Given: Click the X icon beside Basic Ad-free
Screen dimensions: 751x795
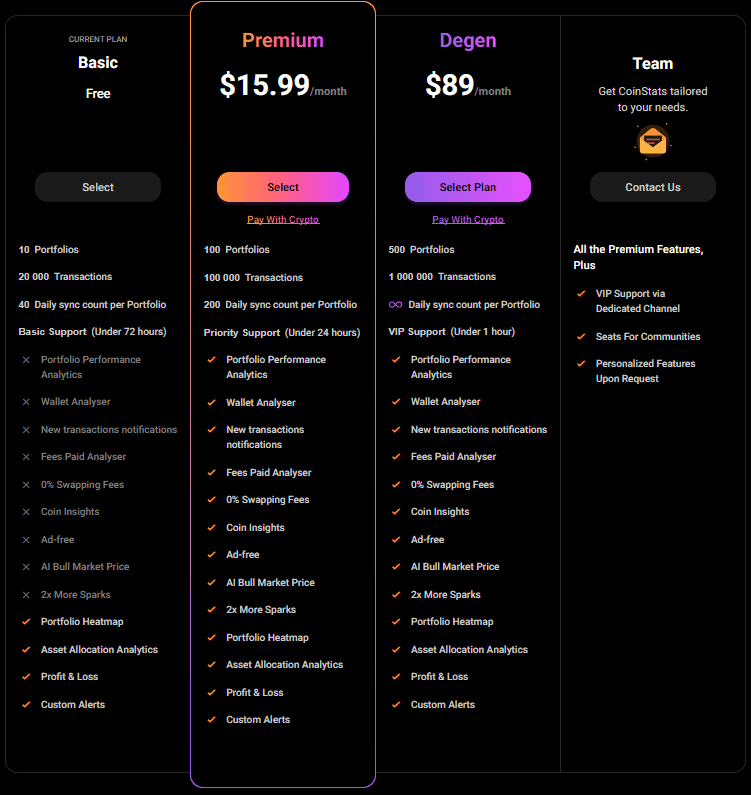Looking at the screenshot, I should [26, 540].
